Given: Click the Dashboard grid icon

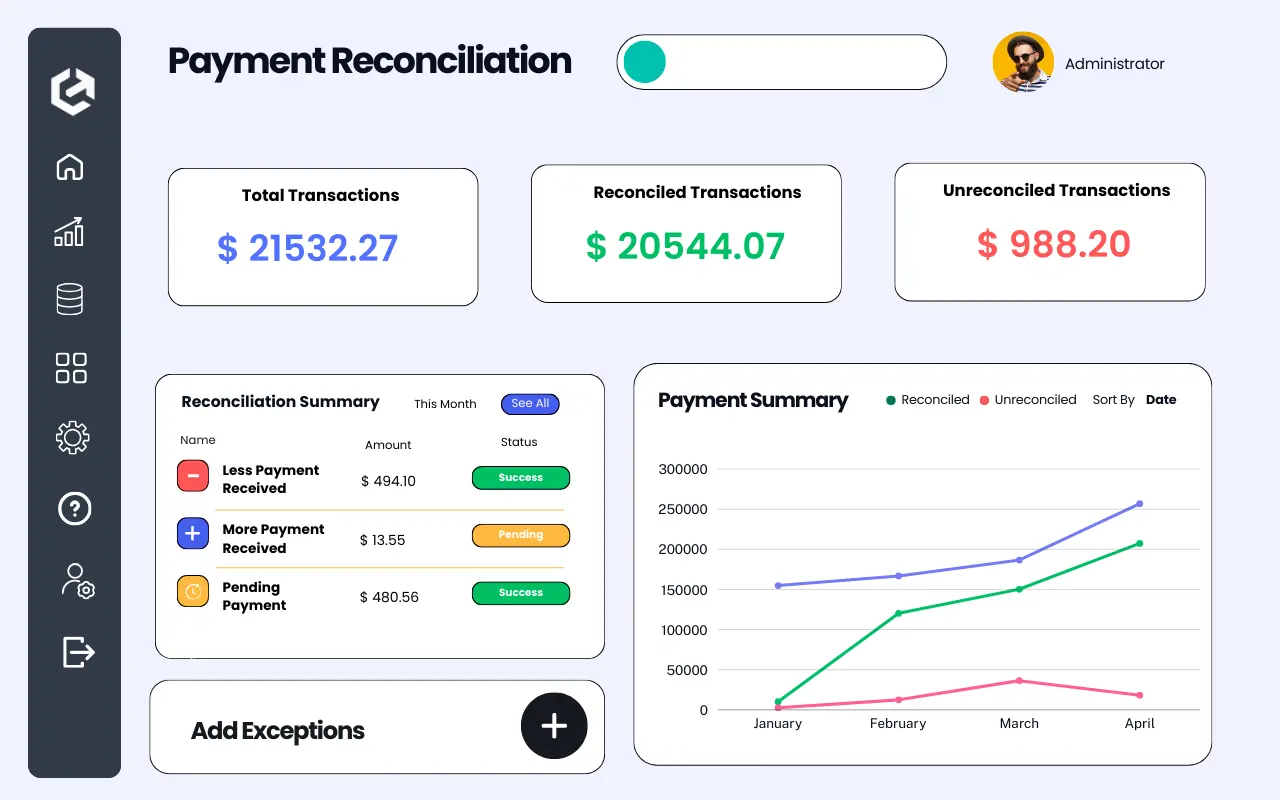Looking at the screenshot, I should [x=70, y=368].
